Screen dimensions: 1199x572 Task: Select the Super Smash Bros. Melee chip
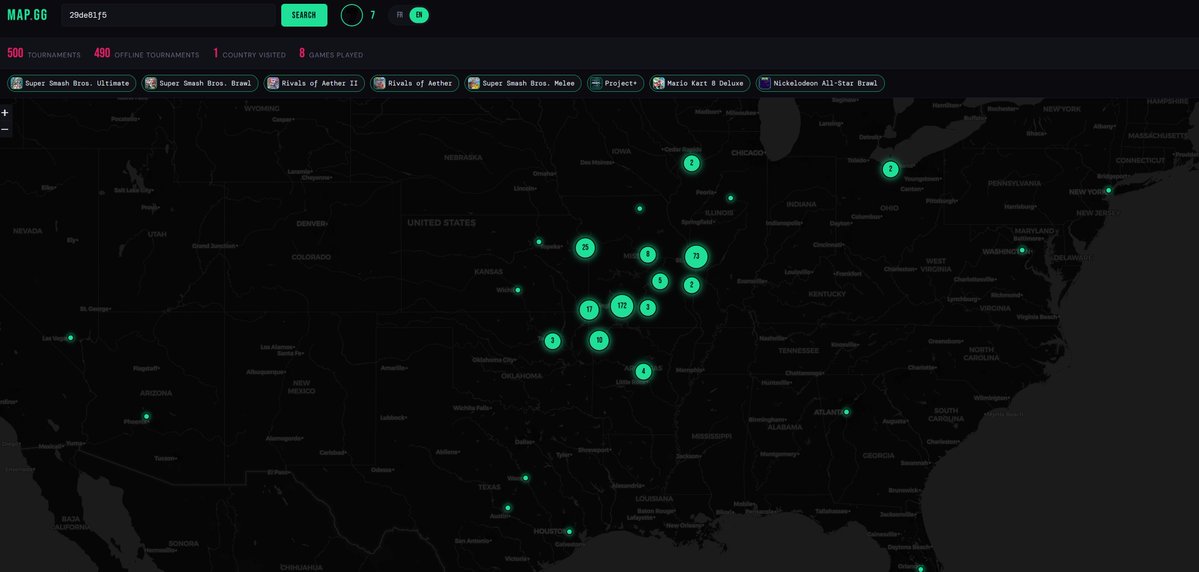coord(523,83)
